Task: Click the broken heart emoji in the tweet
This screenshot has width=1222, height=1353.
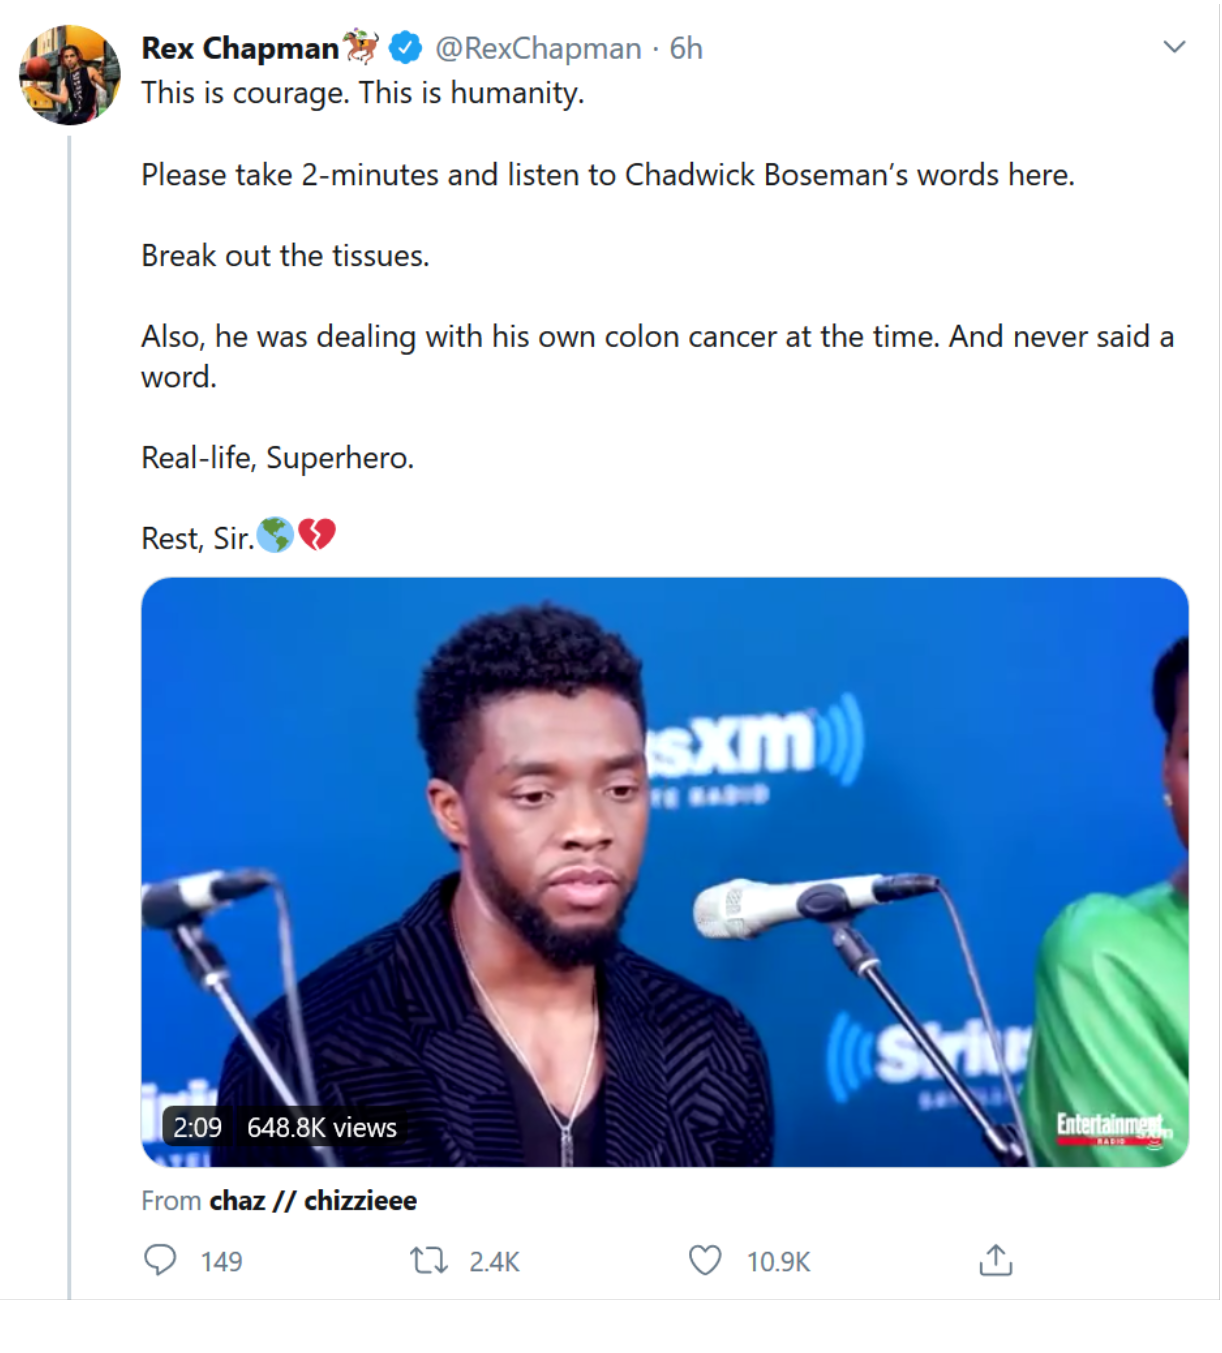Action: (x=317, y=535)
